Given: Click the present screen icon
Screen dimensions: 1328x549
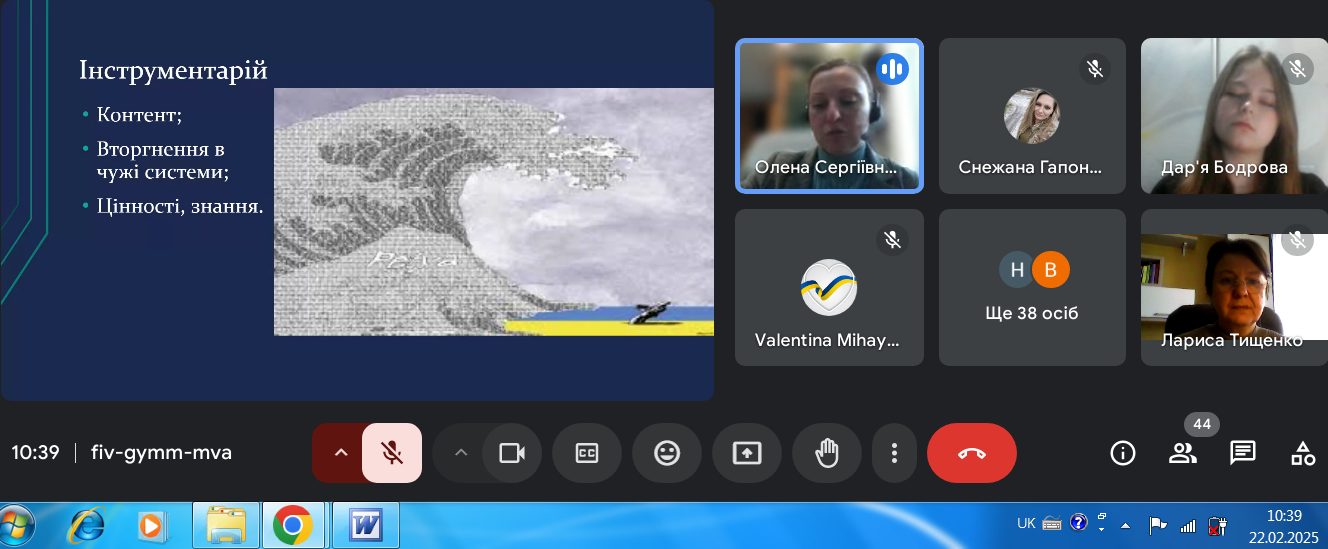Looking at the screenshot, I should (x=747, y=453).
